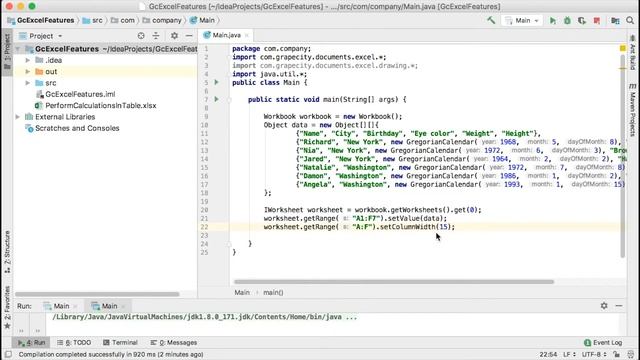Open the Maven Projects side panel

pos(632,110)
